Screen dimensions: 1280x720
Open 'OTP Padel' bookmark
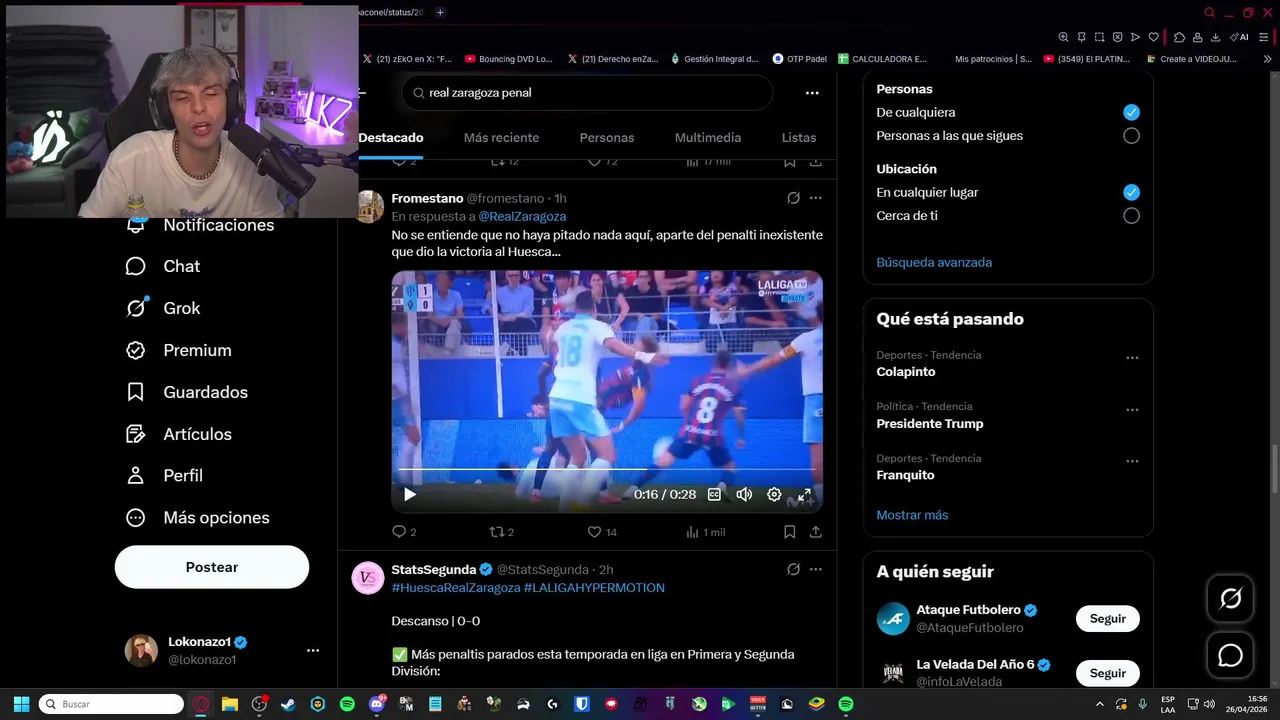click(799, 59)
